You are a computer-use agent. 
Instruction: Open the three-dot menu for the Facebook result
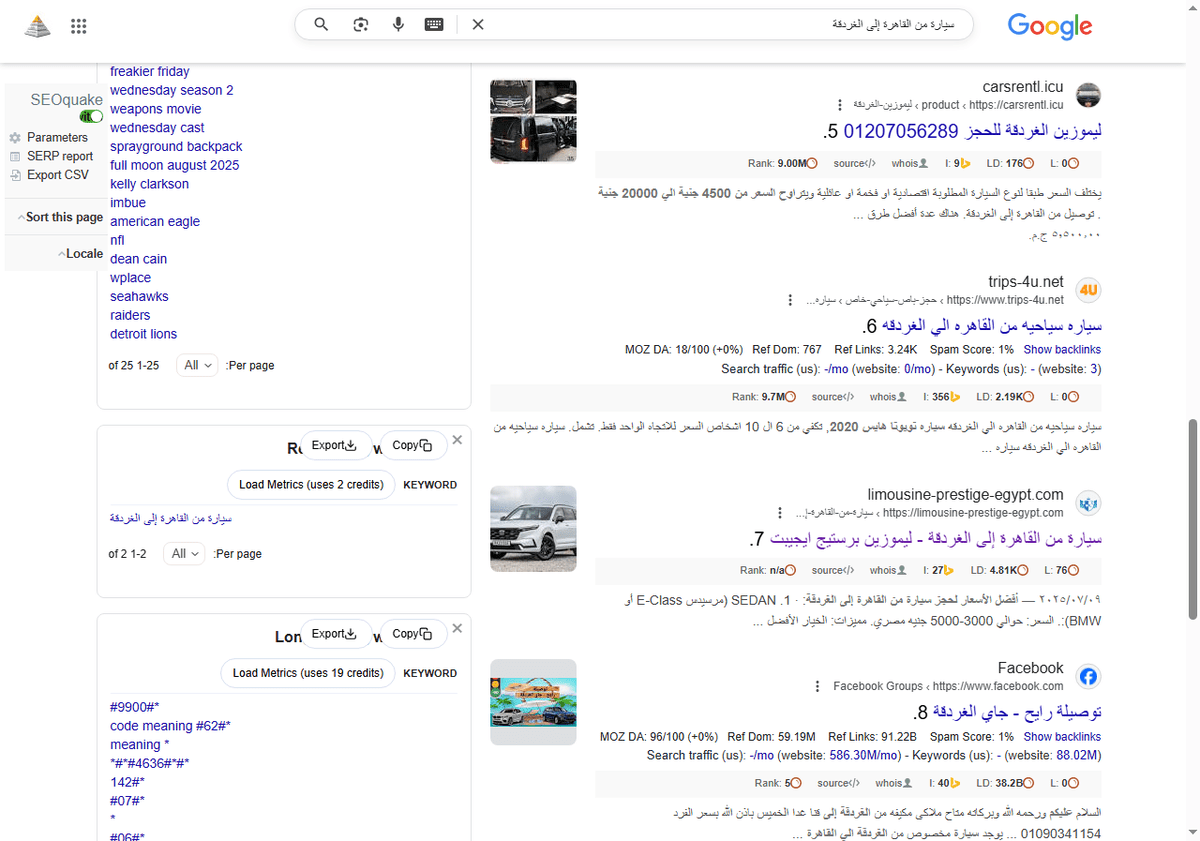(x=817, y=686)
